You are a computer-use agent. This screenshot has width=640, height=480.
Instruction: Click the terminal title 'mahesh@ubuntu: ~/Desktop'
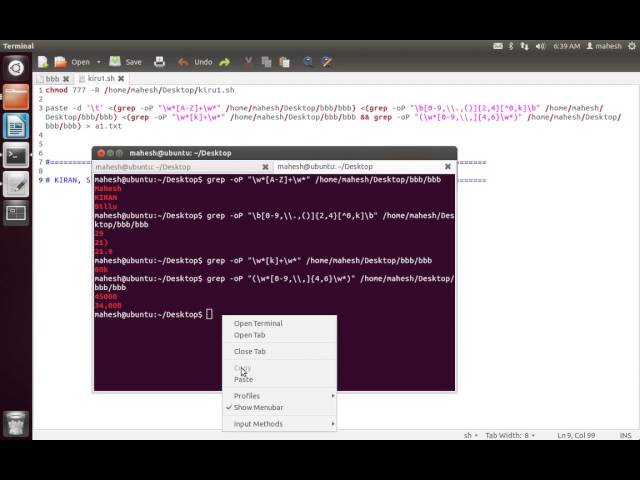180,153
